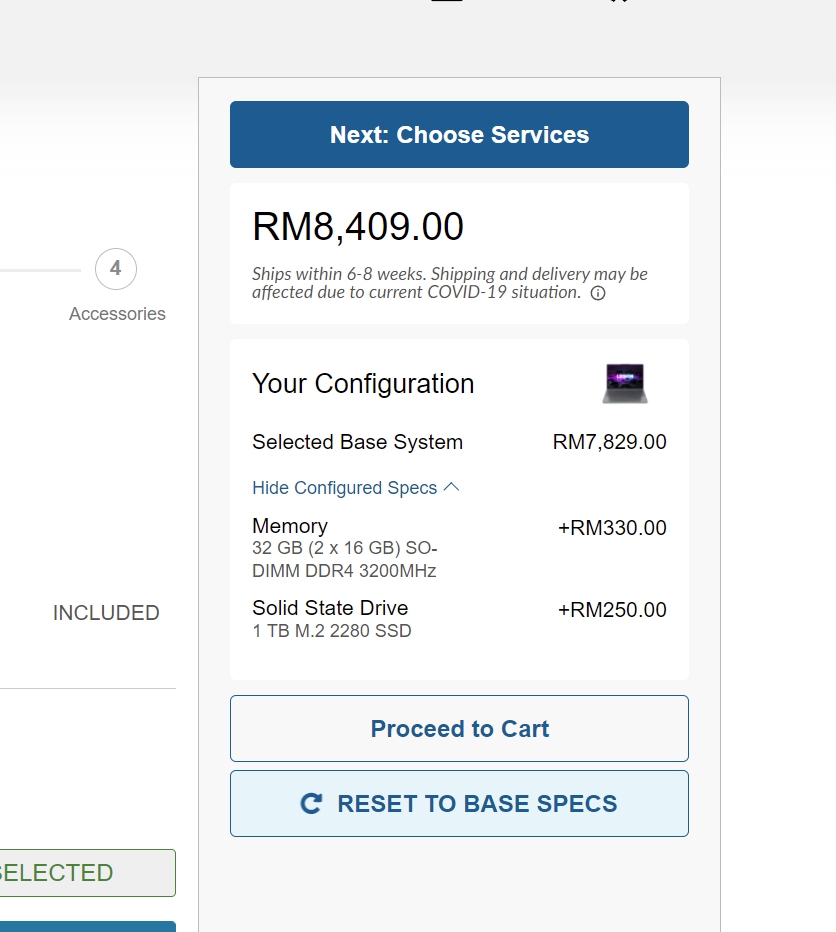Click the green SELECTED option button

87,873
